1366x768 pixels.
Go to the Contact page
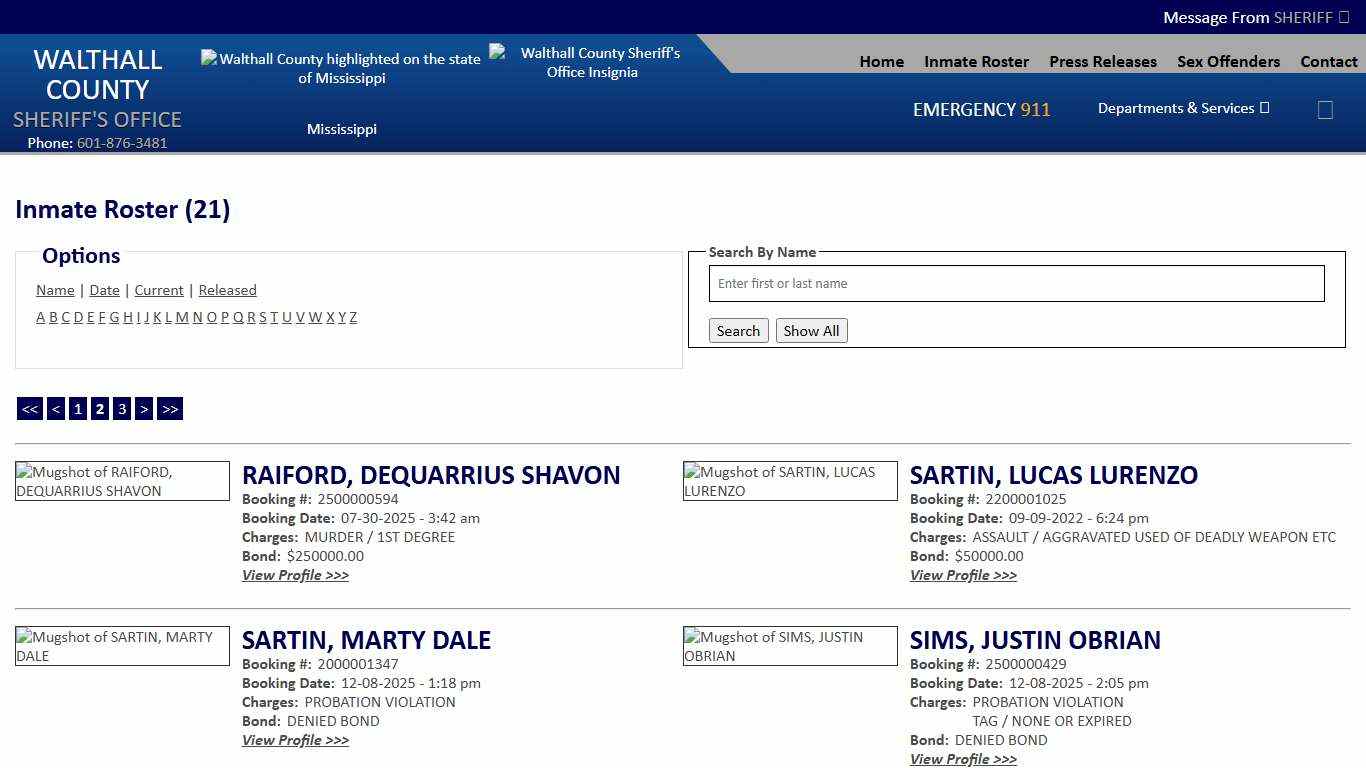(x=1329, y=61)
